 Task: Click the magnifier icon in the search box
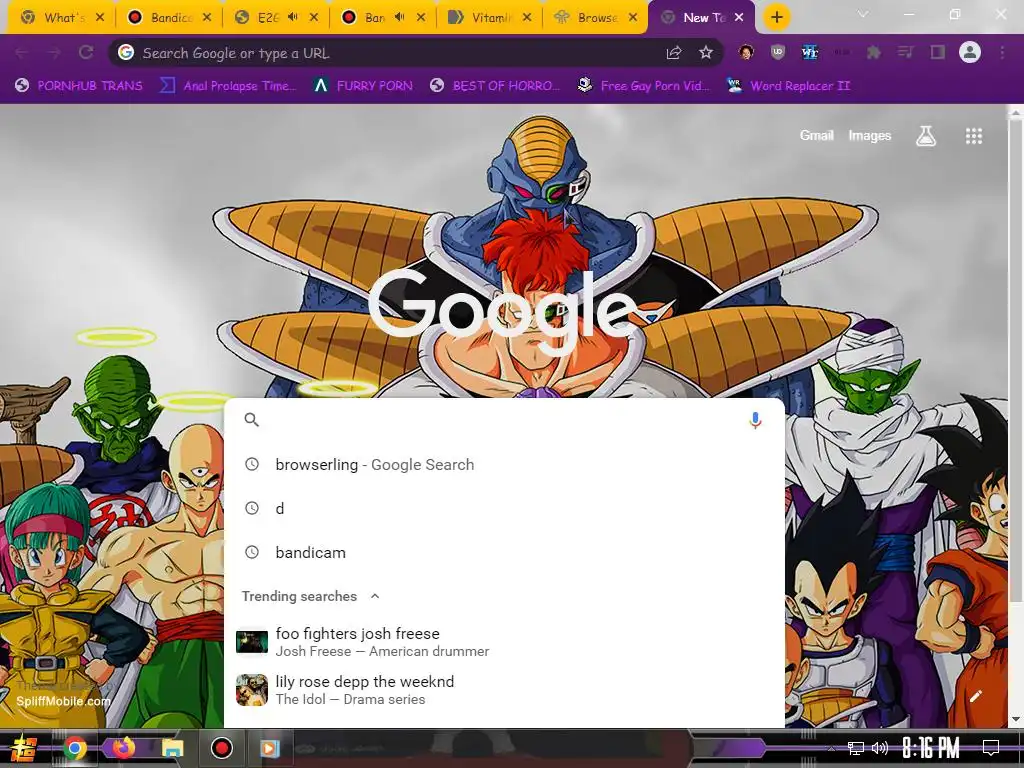(251, 420)
